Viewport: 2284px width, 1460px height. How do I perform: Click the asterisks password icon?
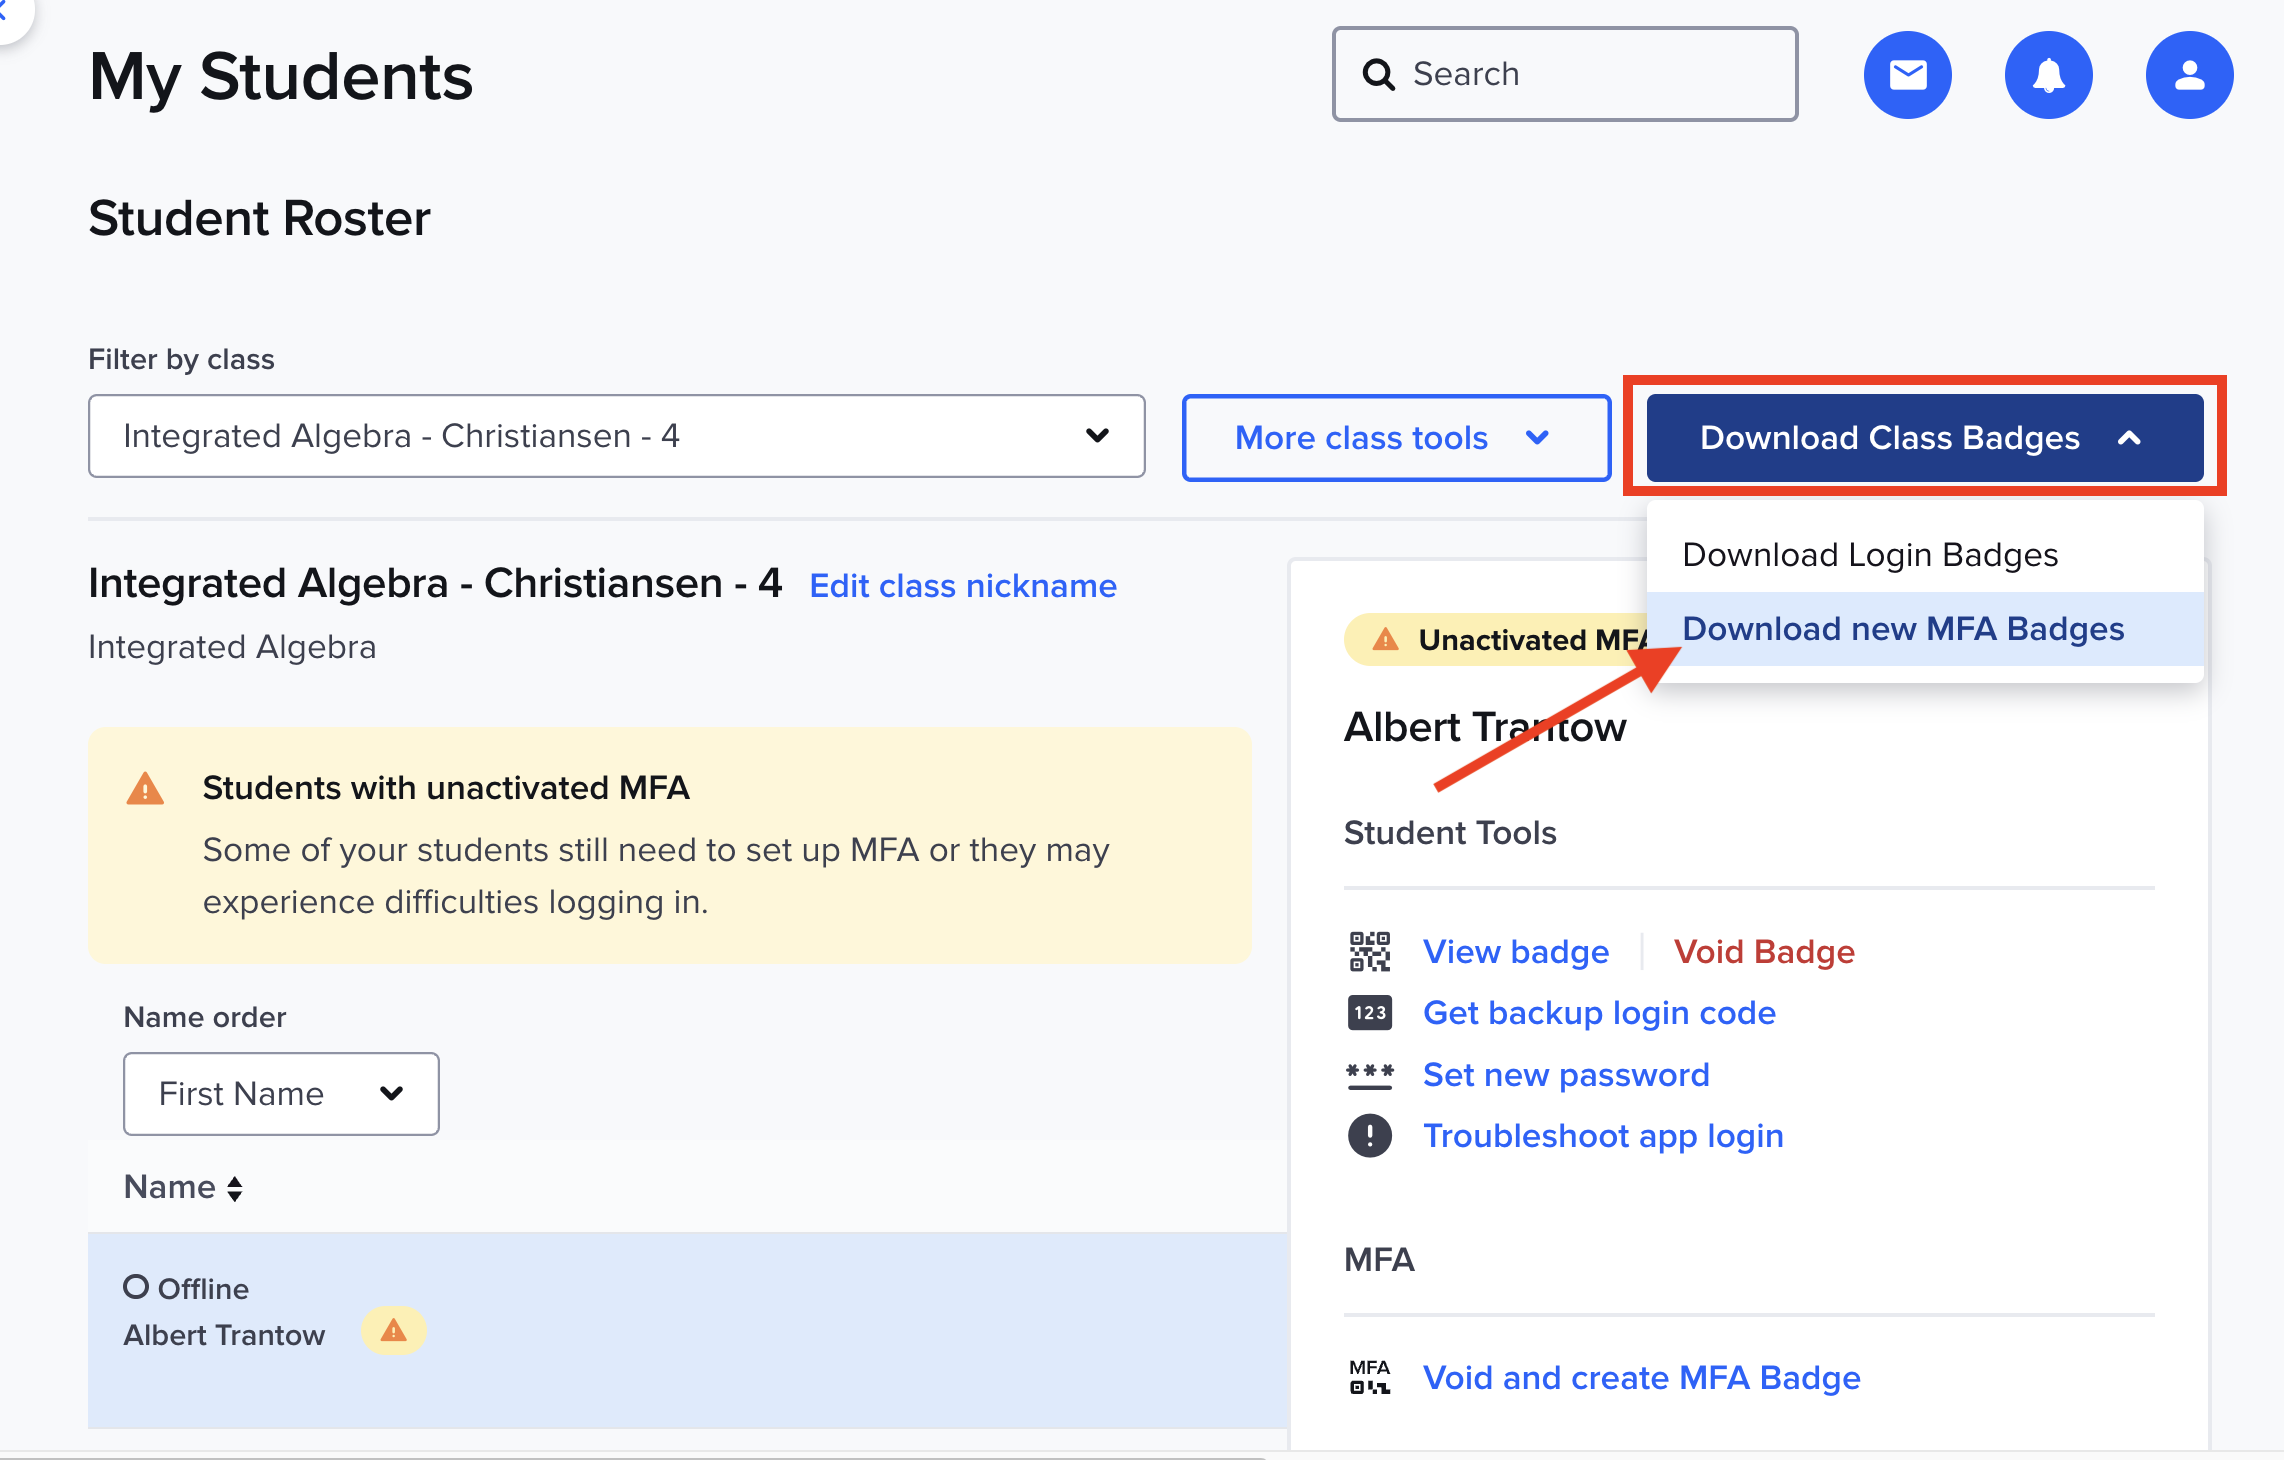(x=1368, y=1074)
